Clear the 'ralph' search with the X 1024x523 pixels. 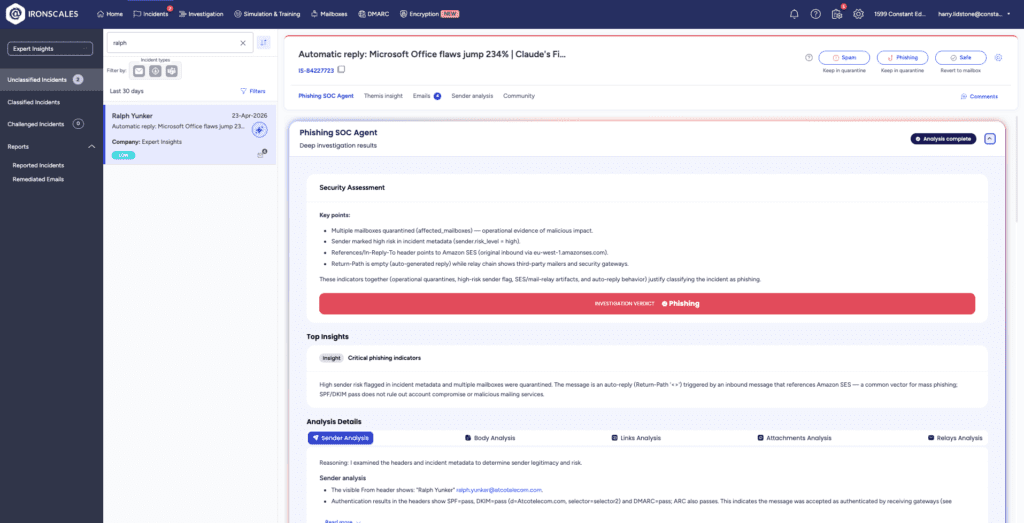click(x=243, y=43)
